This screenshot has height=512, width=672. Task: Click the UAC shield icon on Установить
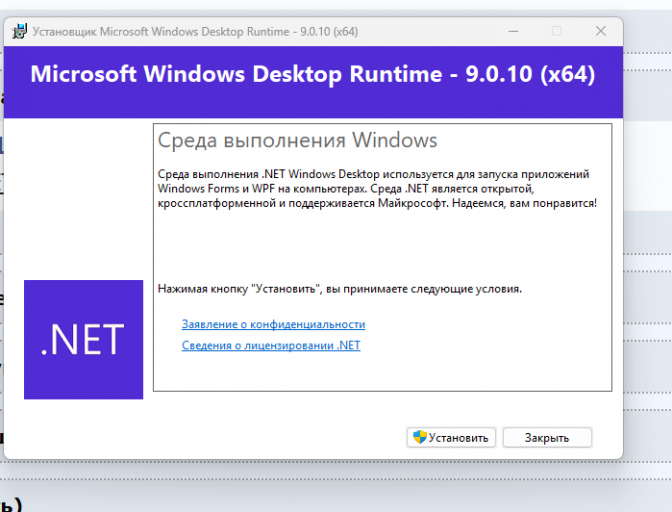click(420, 437)
